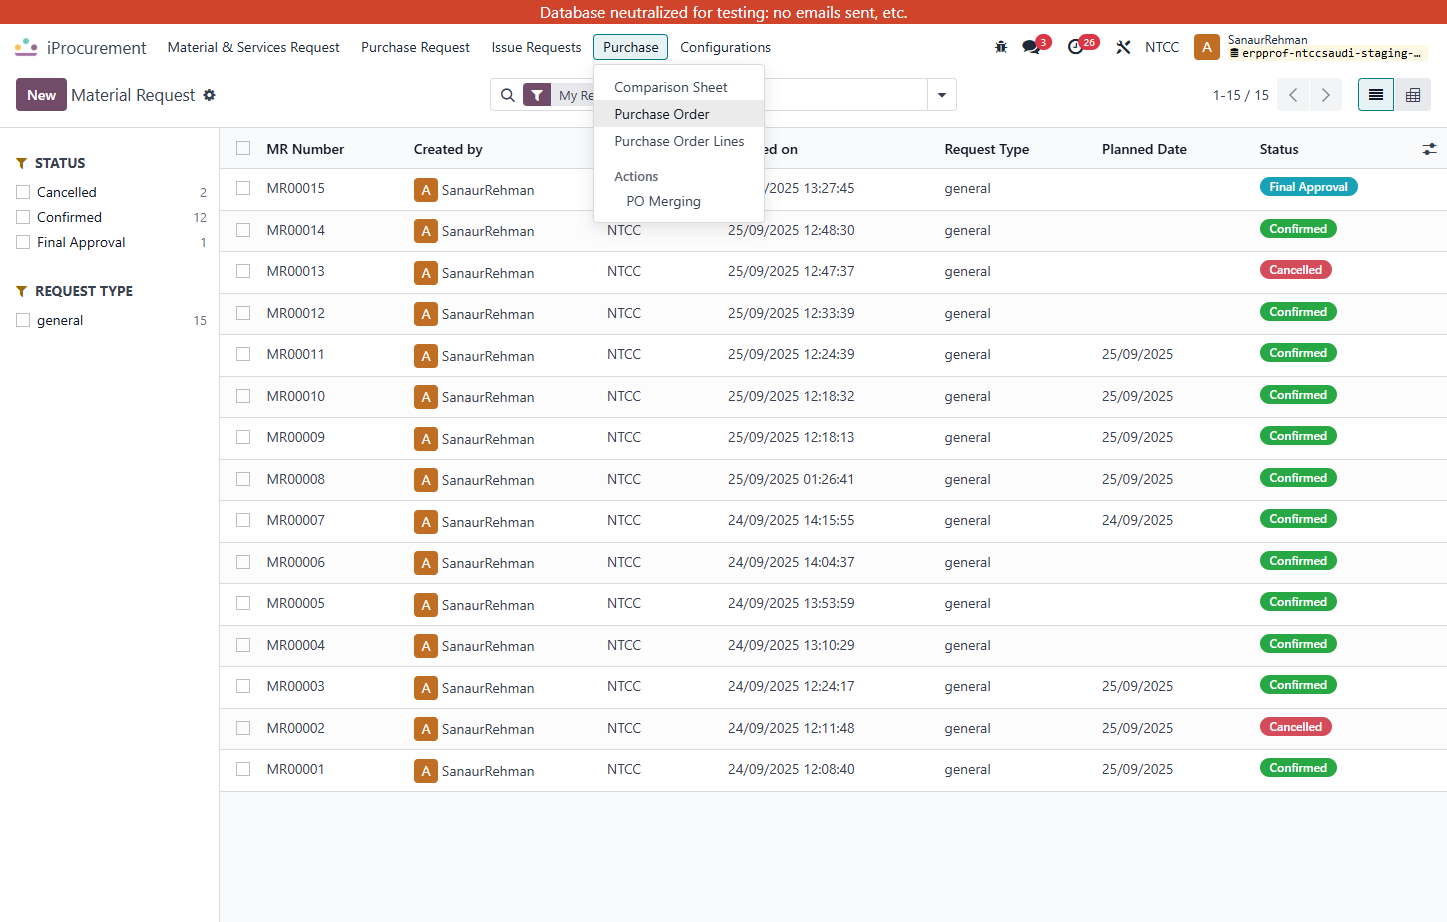Image resolution: width=1447 pixels, height=922 pixels.
Task: Choose Purchase Order Lines from menu
Action: [x=679, y=141]
